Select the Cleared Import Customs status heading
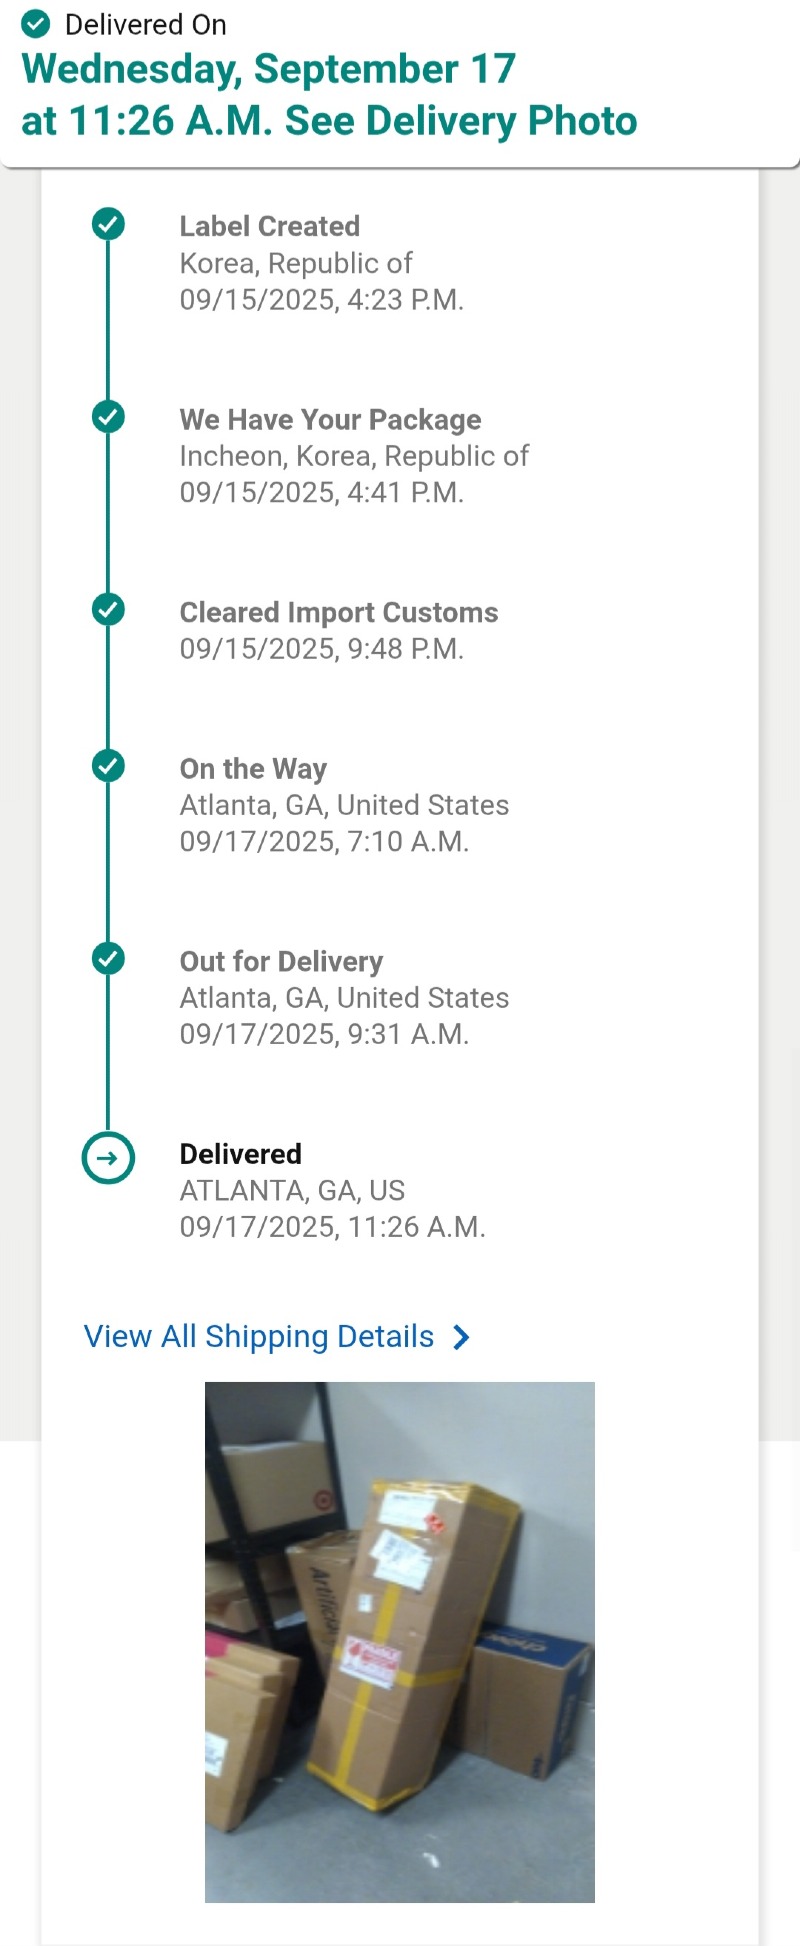The height and width of the screenshot is (1946, 800). (x=339, y=613)
